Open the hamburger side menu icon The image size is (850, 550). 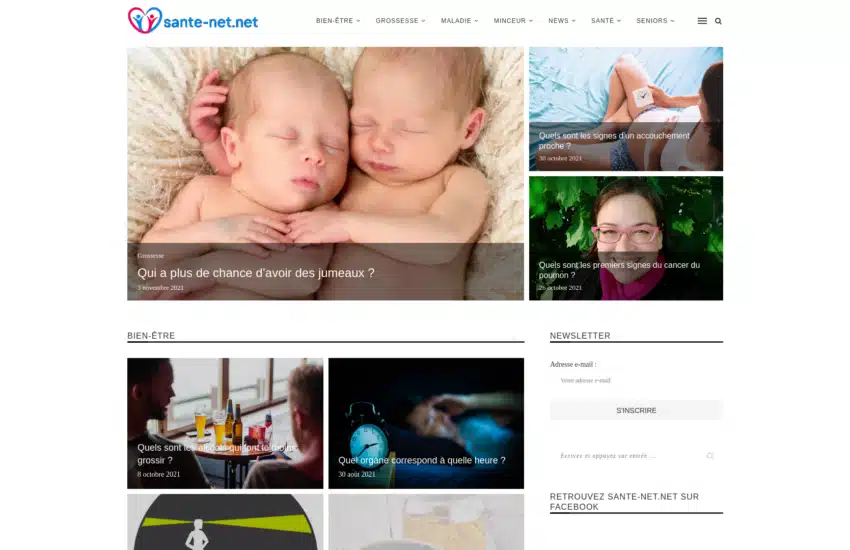(x=702, y=21)
